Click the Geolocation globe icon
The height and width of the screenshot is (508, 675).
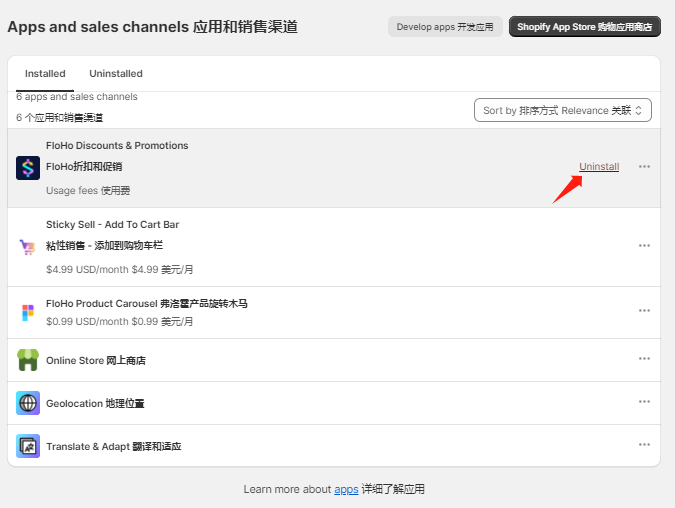[28, 403]
